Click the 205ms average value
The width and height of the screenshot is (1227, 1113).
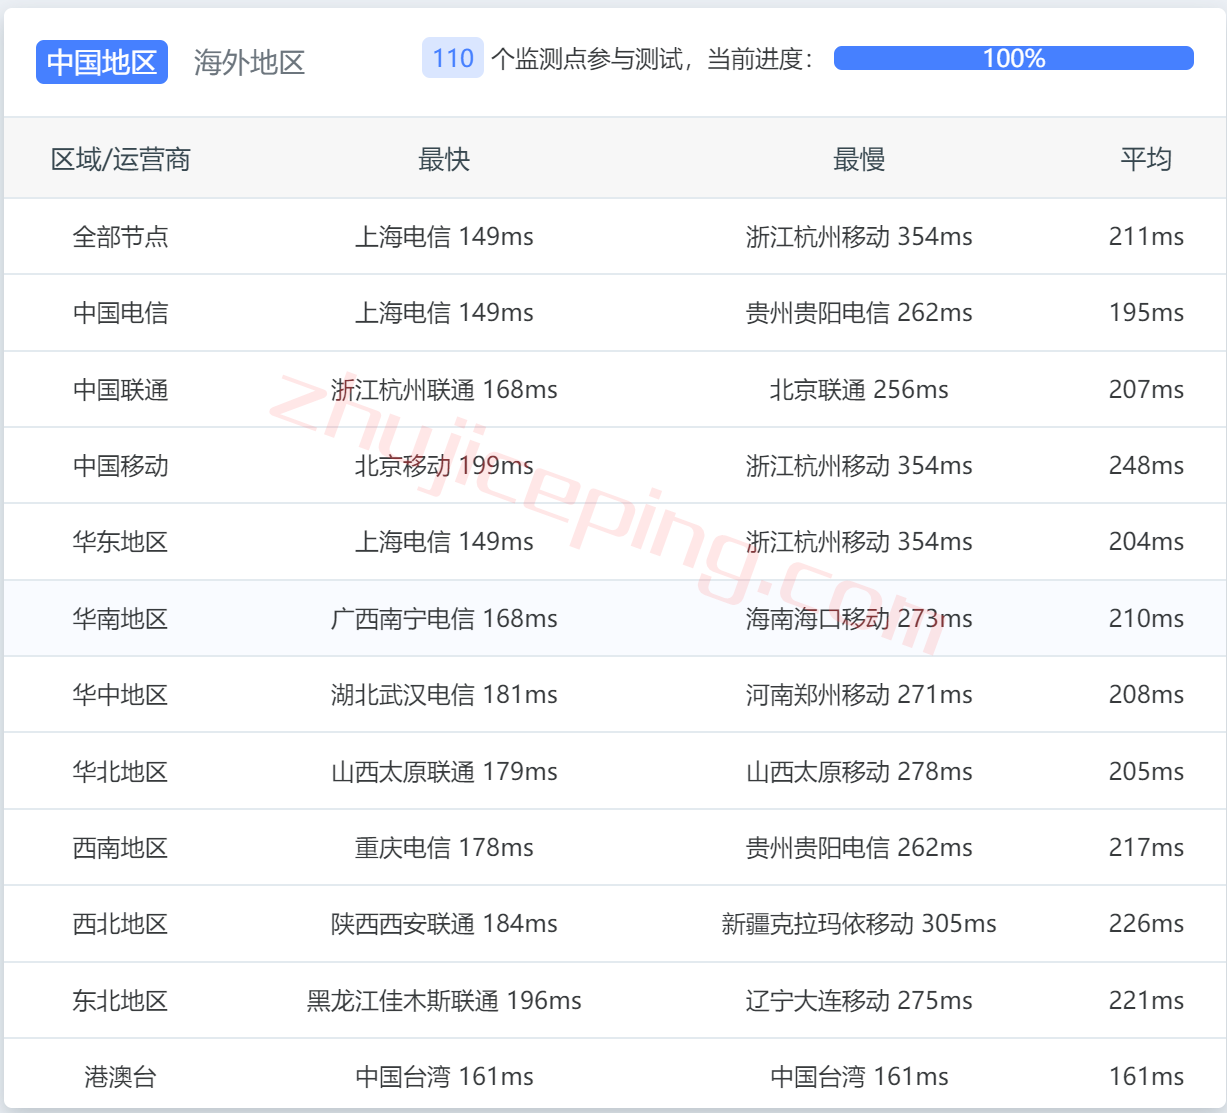tap(1146, 772)
